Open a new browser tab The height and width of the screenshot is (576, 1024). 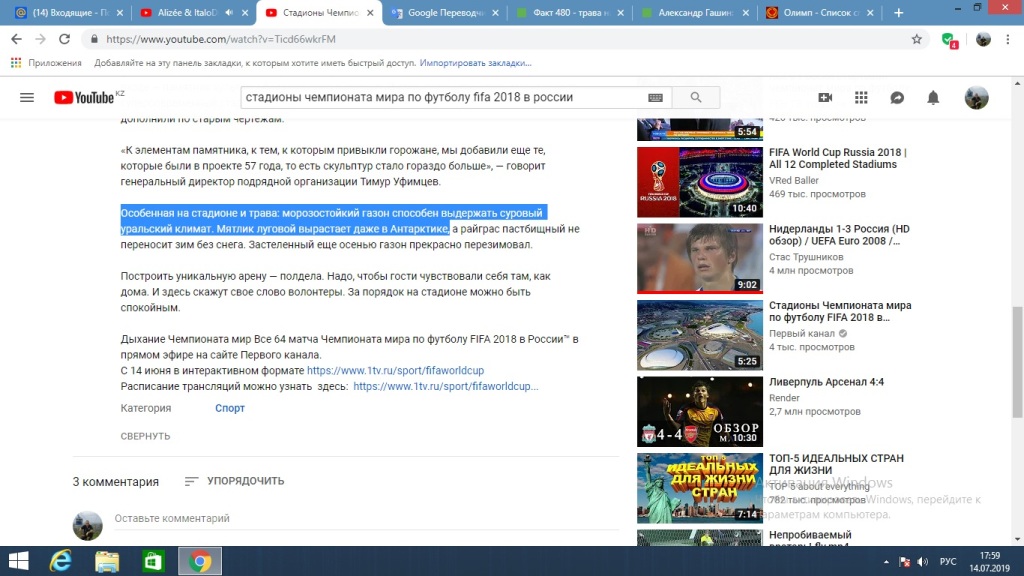point(899,12)
